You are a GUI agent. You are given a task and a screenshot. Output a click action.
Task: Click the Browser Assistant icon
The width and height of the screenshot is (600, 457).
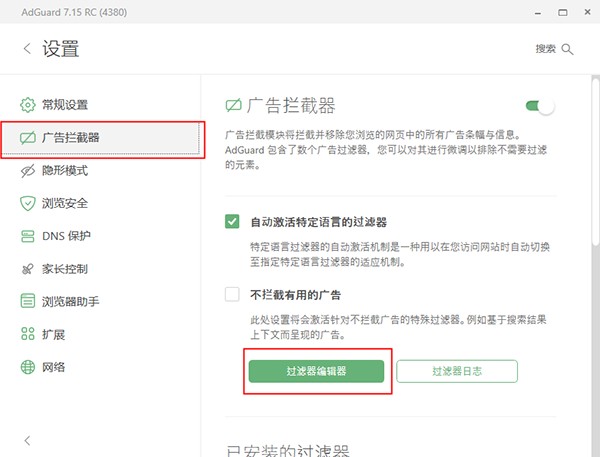[27, 301]
